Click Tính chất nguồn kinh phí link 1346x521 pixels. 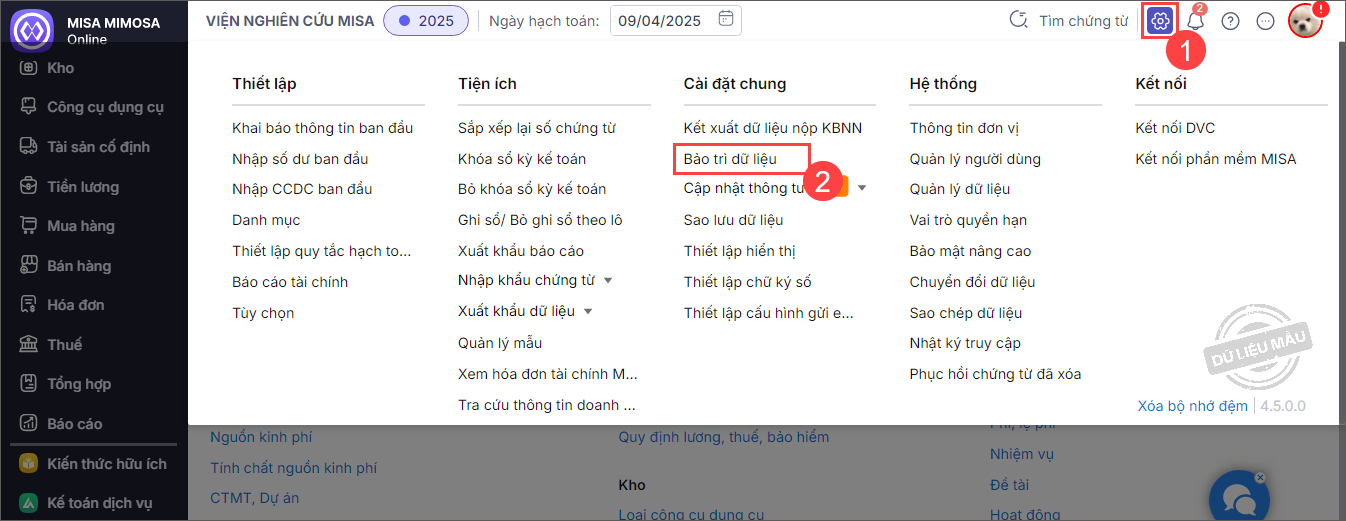[293, 468]
